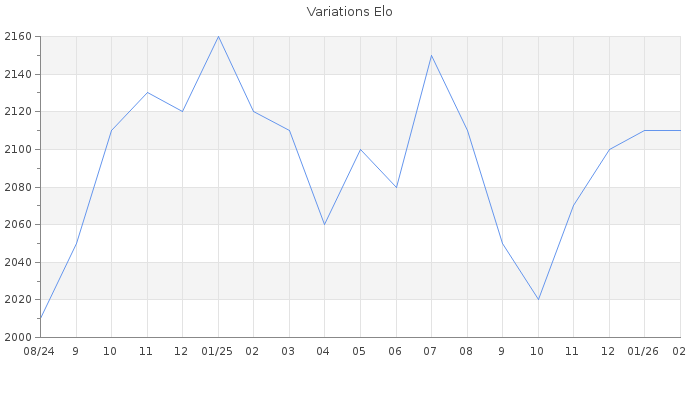Click the line peak at 07
Viewport: 700px width, 400px height.
coord(431,55)
